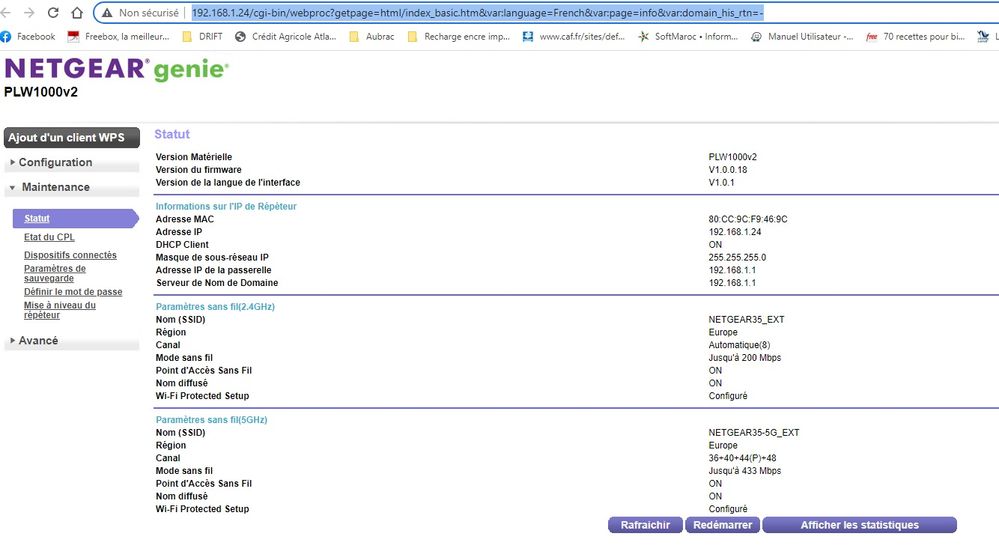Click the browser back arrow
This screenshot has width=999, height=554.
point(7,13)
